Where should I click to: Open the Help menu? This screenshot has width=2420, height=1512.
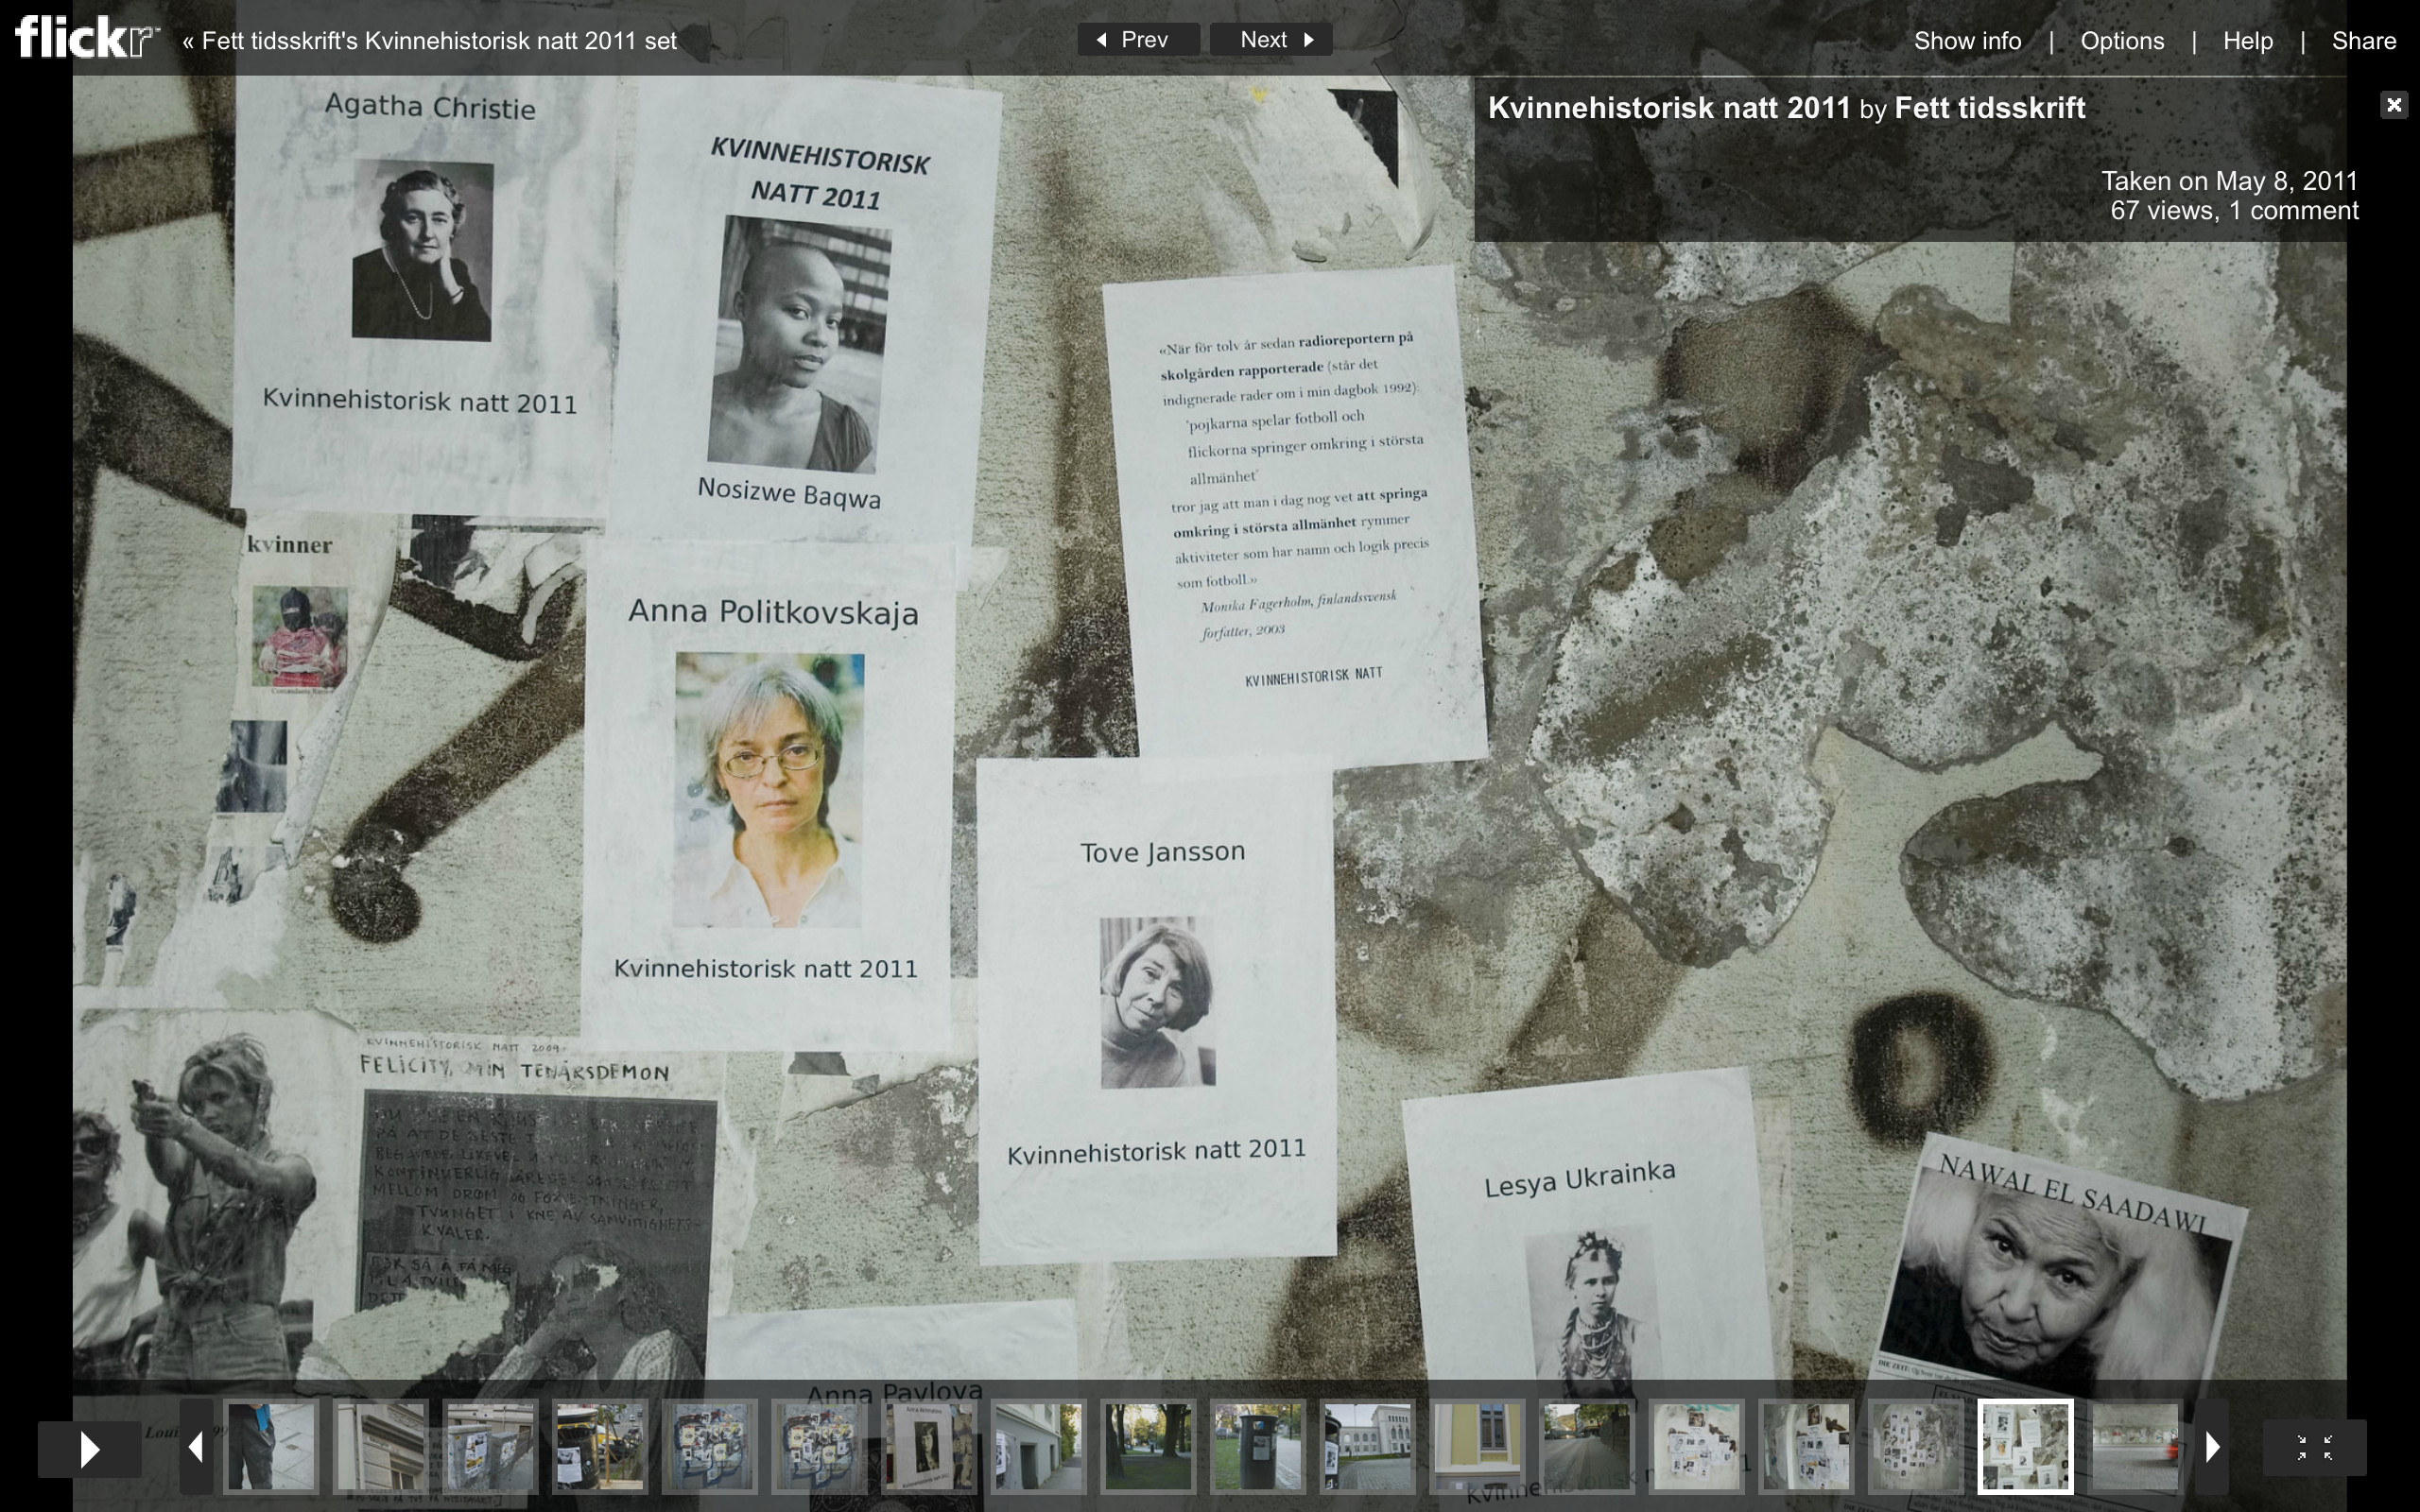click(2248, 41)
